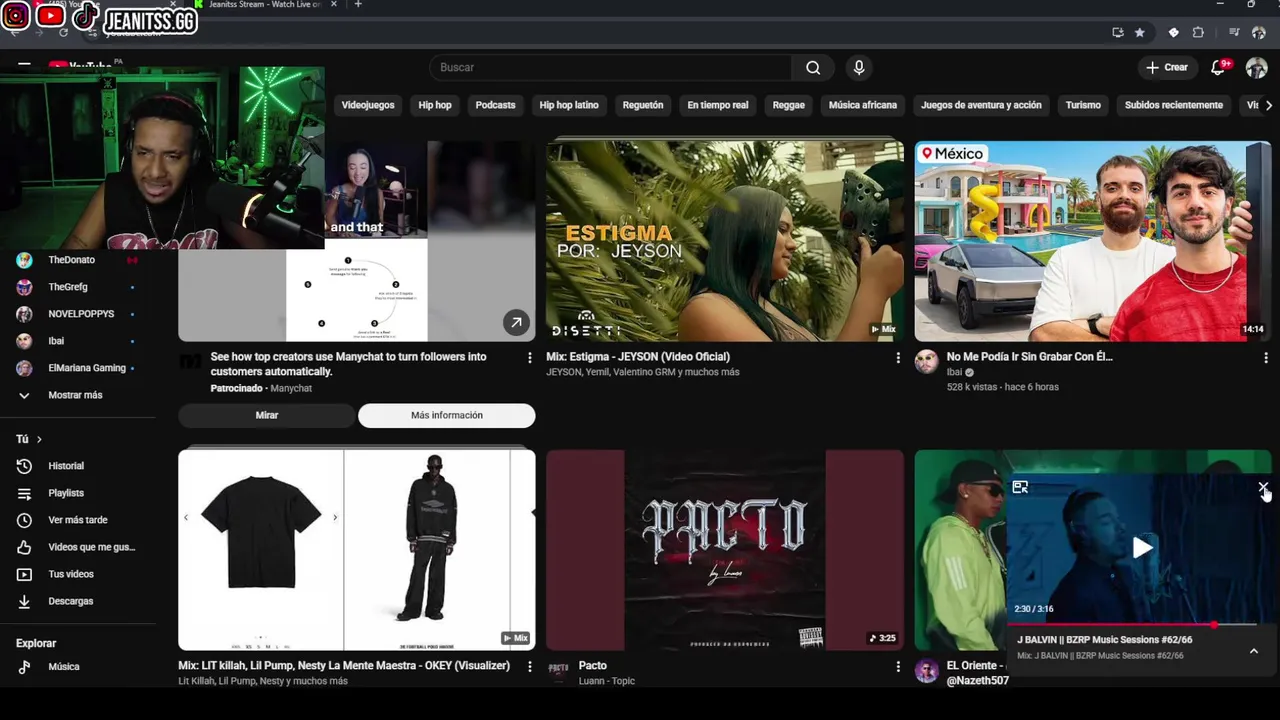Click install app icon in address bar
The height and width of the screenshot is (720, 1280).
pos(1117,32)
